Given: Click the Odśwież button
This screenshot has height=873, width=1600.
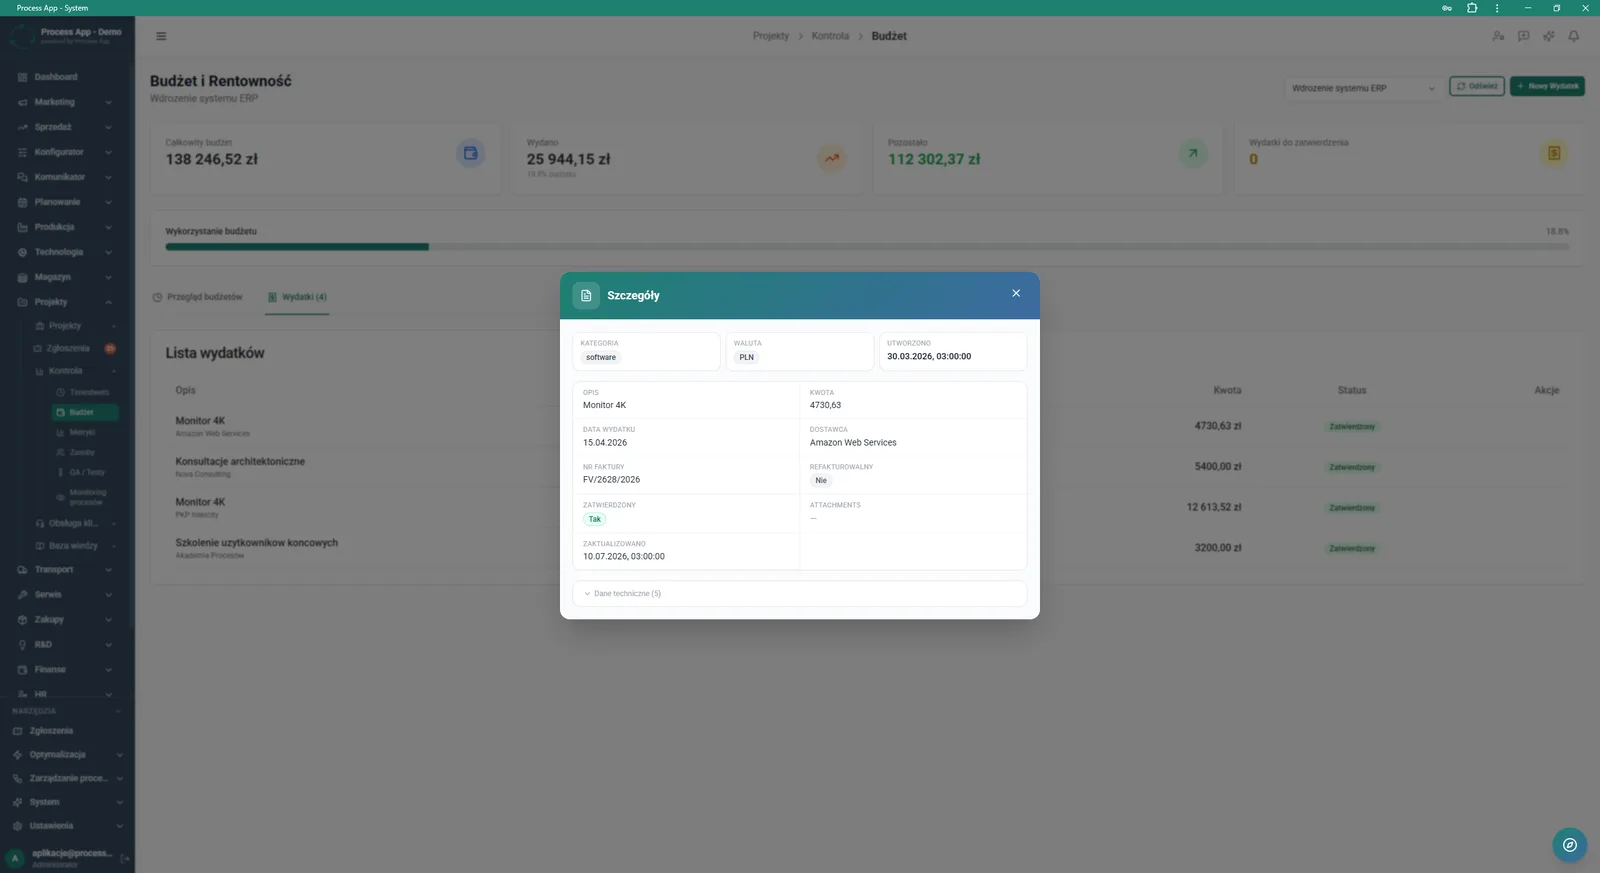Looking at the screenshot, I should [x=1477, y=86].
